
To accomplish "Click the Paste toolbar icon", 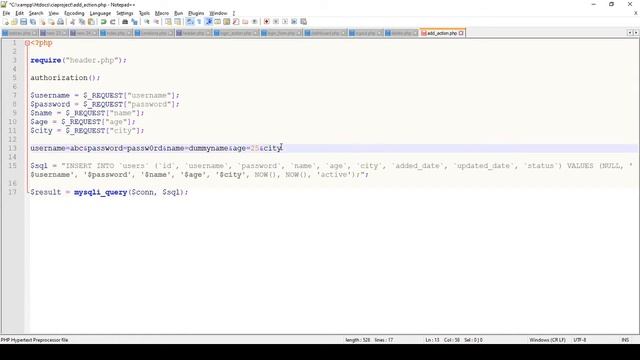I will click(91, 22).
